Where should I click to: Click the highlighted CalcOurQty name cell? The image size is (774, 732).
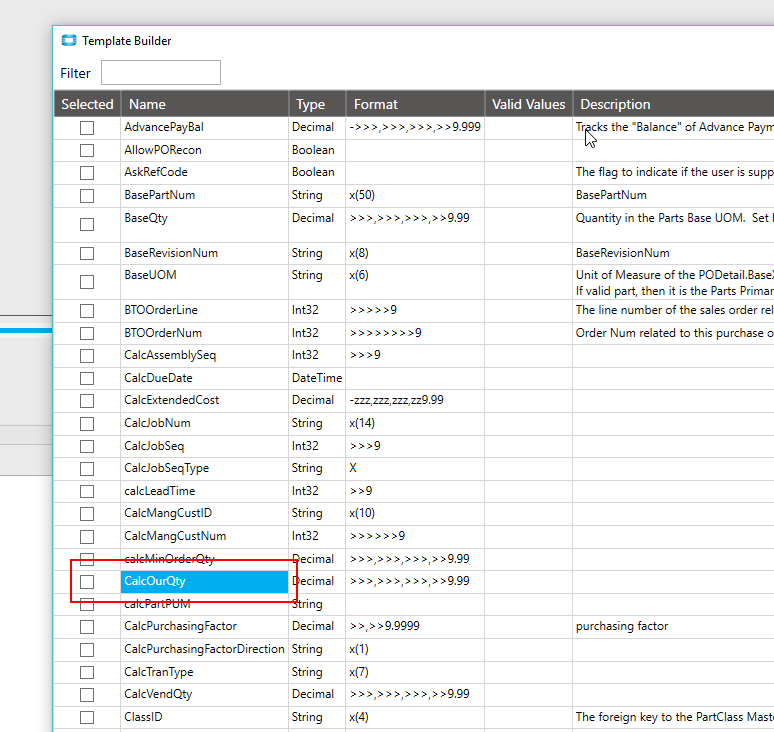click(205, 581)
